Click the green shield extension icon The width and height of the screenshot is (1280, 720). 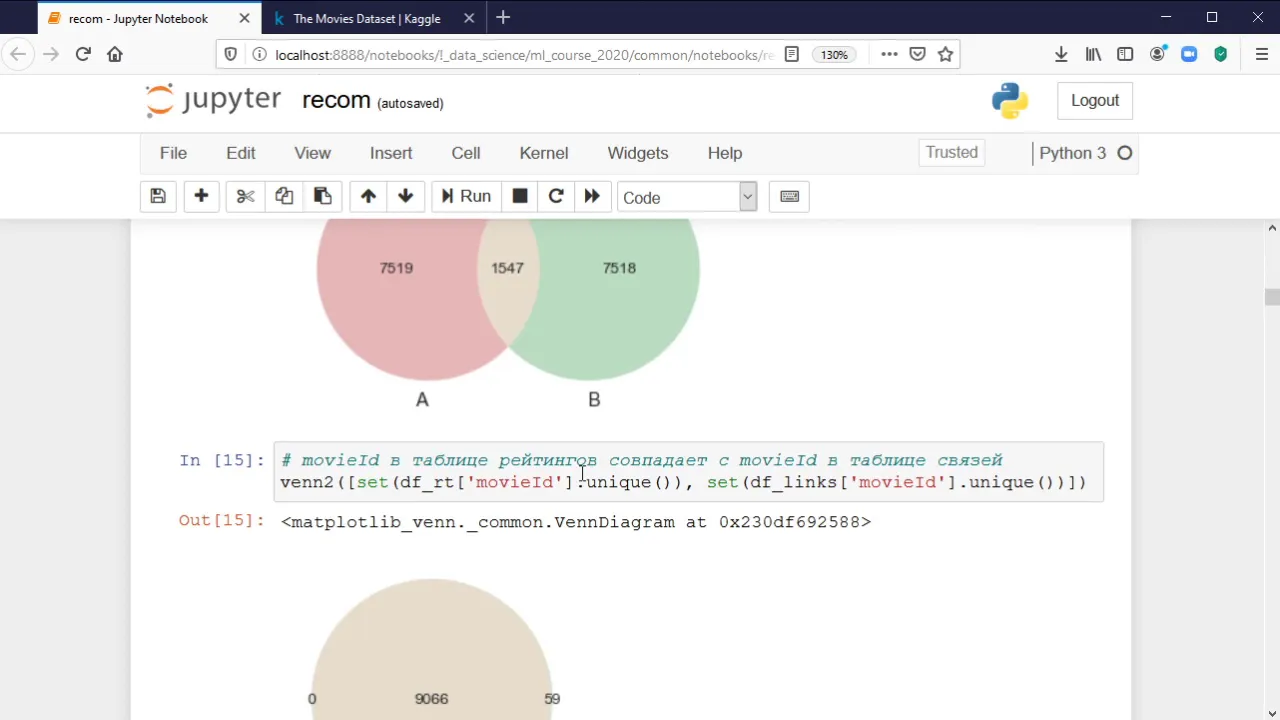point(1221,55)
